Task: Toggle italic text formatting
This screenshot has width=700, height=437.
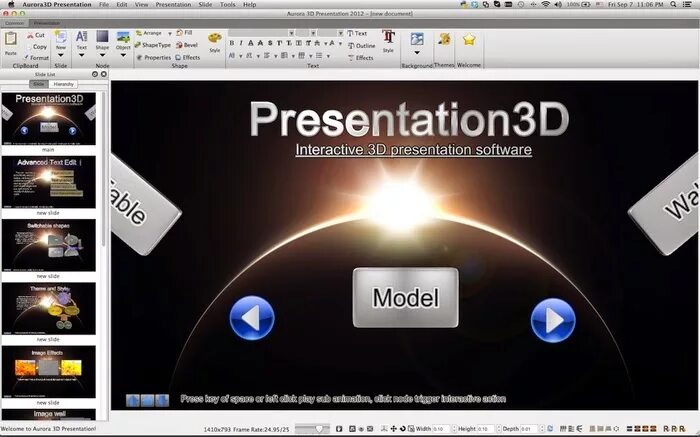Action: coord(241,43)
